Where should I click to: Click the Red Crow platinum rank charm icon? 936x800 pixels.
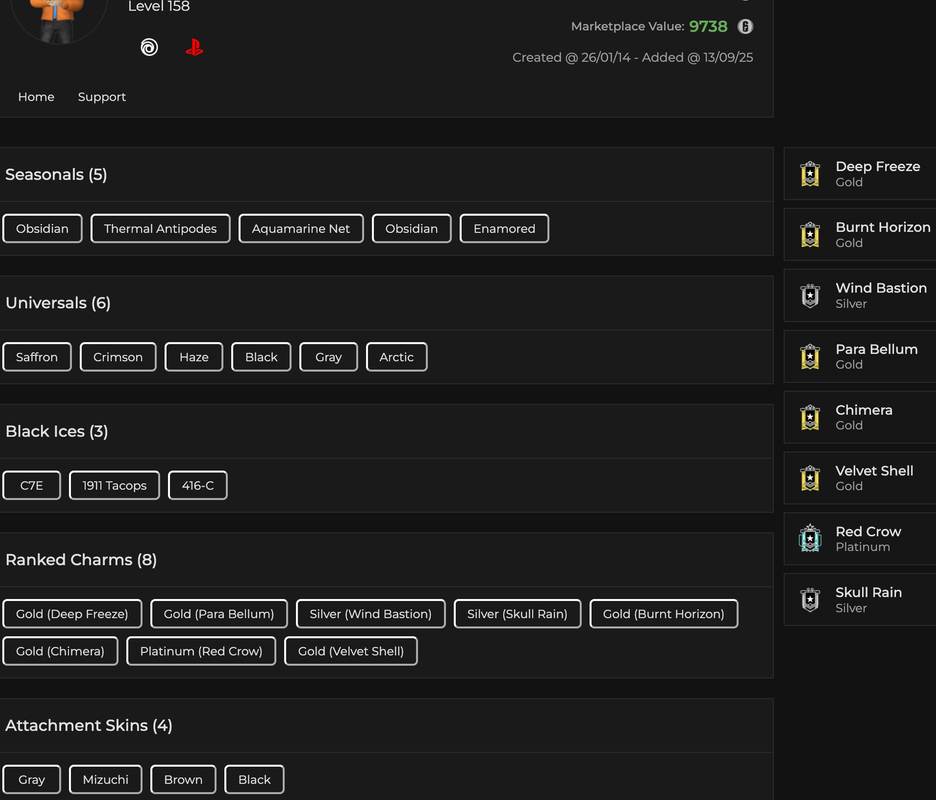[x=810, y=539]
